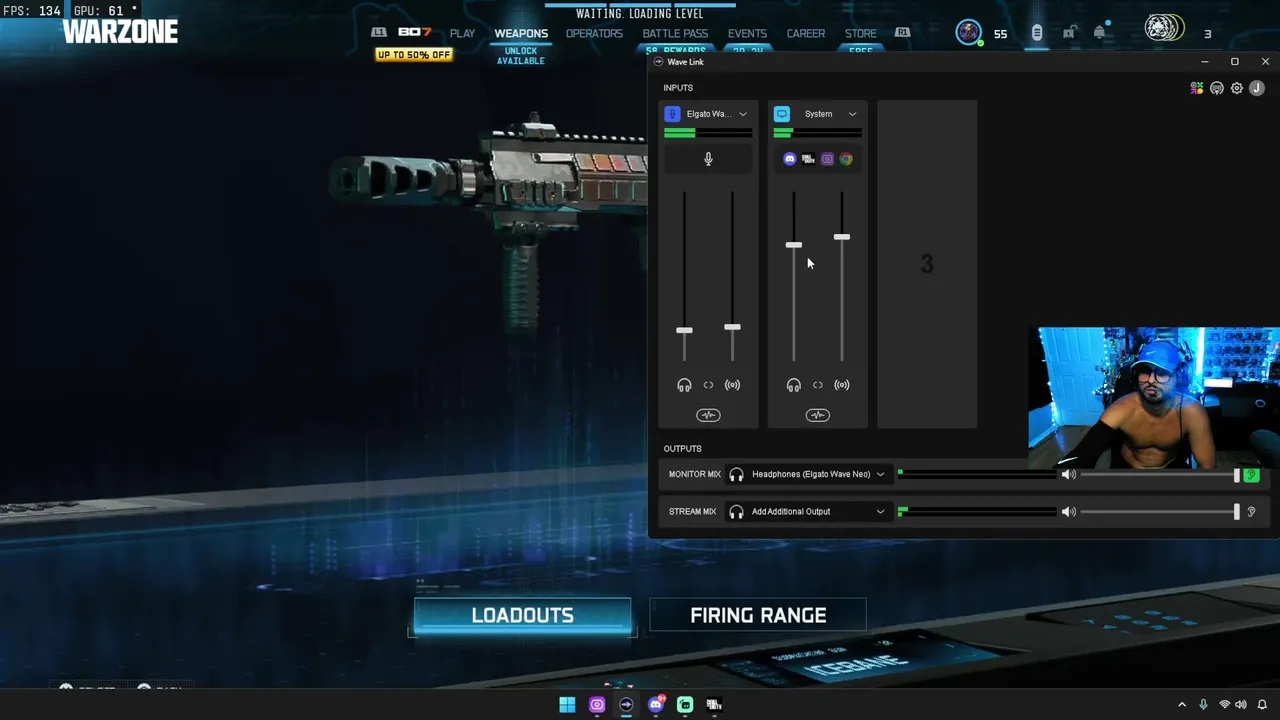The image size is (1280, 720).
Task: Click the Monitor Mix output volume handle
Action: pos(1237,475)
